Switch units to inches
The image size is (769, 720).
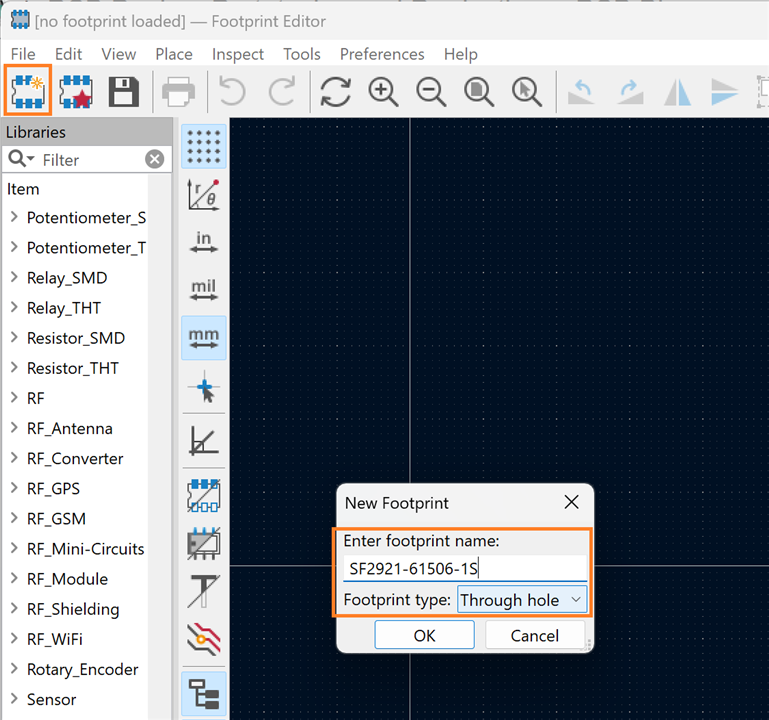(x=204, y=242)
